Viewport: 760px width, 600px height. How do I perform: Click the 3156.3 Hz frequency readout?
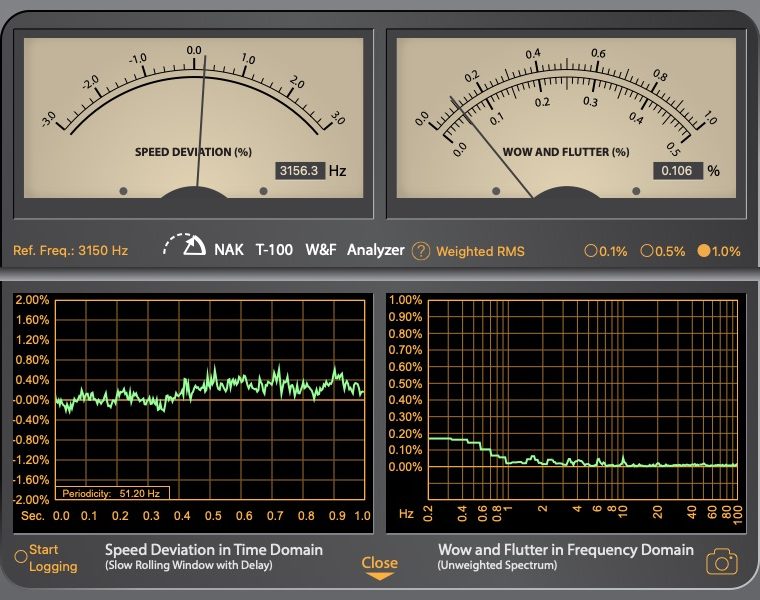click(299, 171)
